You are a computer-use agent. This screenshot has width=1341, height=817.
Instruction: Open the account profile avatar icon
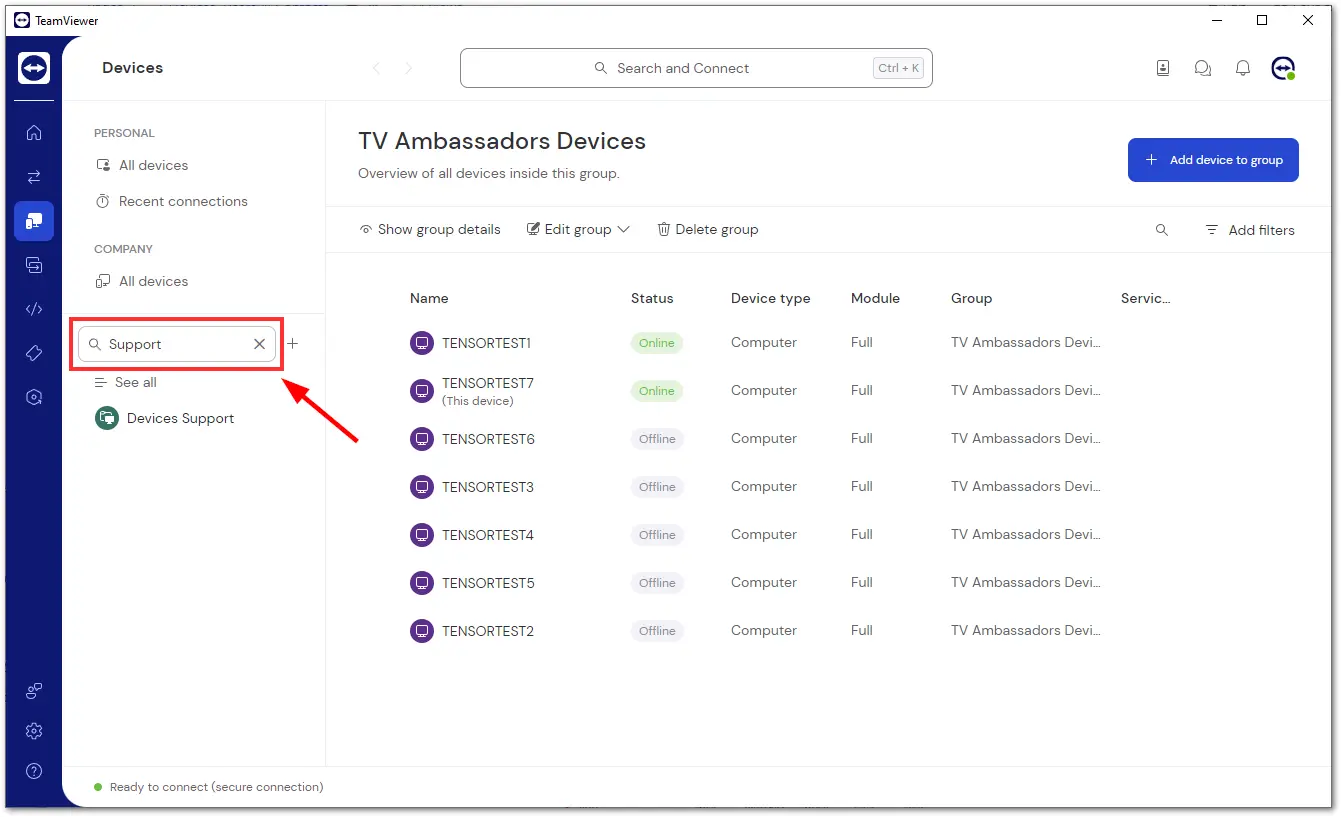coord(1283,68)
